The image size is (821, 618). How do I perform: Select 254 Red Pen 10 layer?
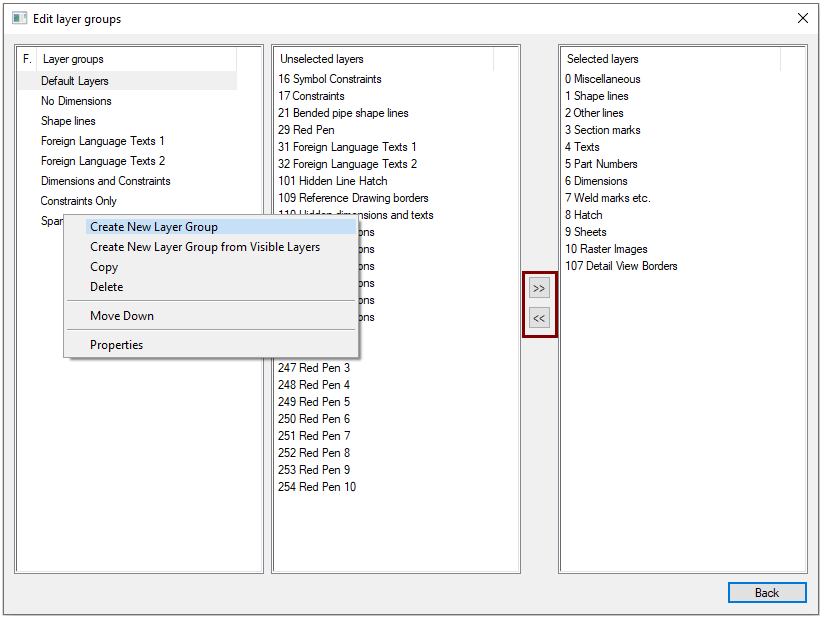click(317, 487)
